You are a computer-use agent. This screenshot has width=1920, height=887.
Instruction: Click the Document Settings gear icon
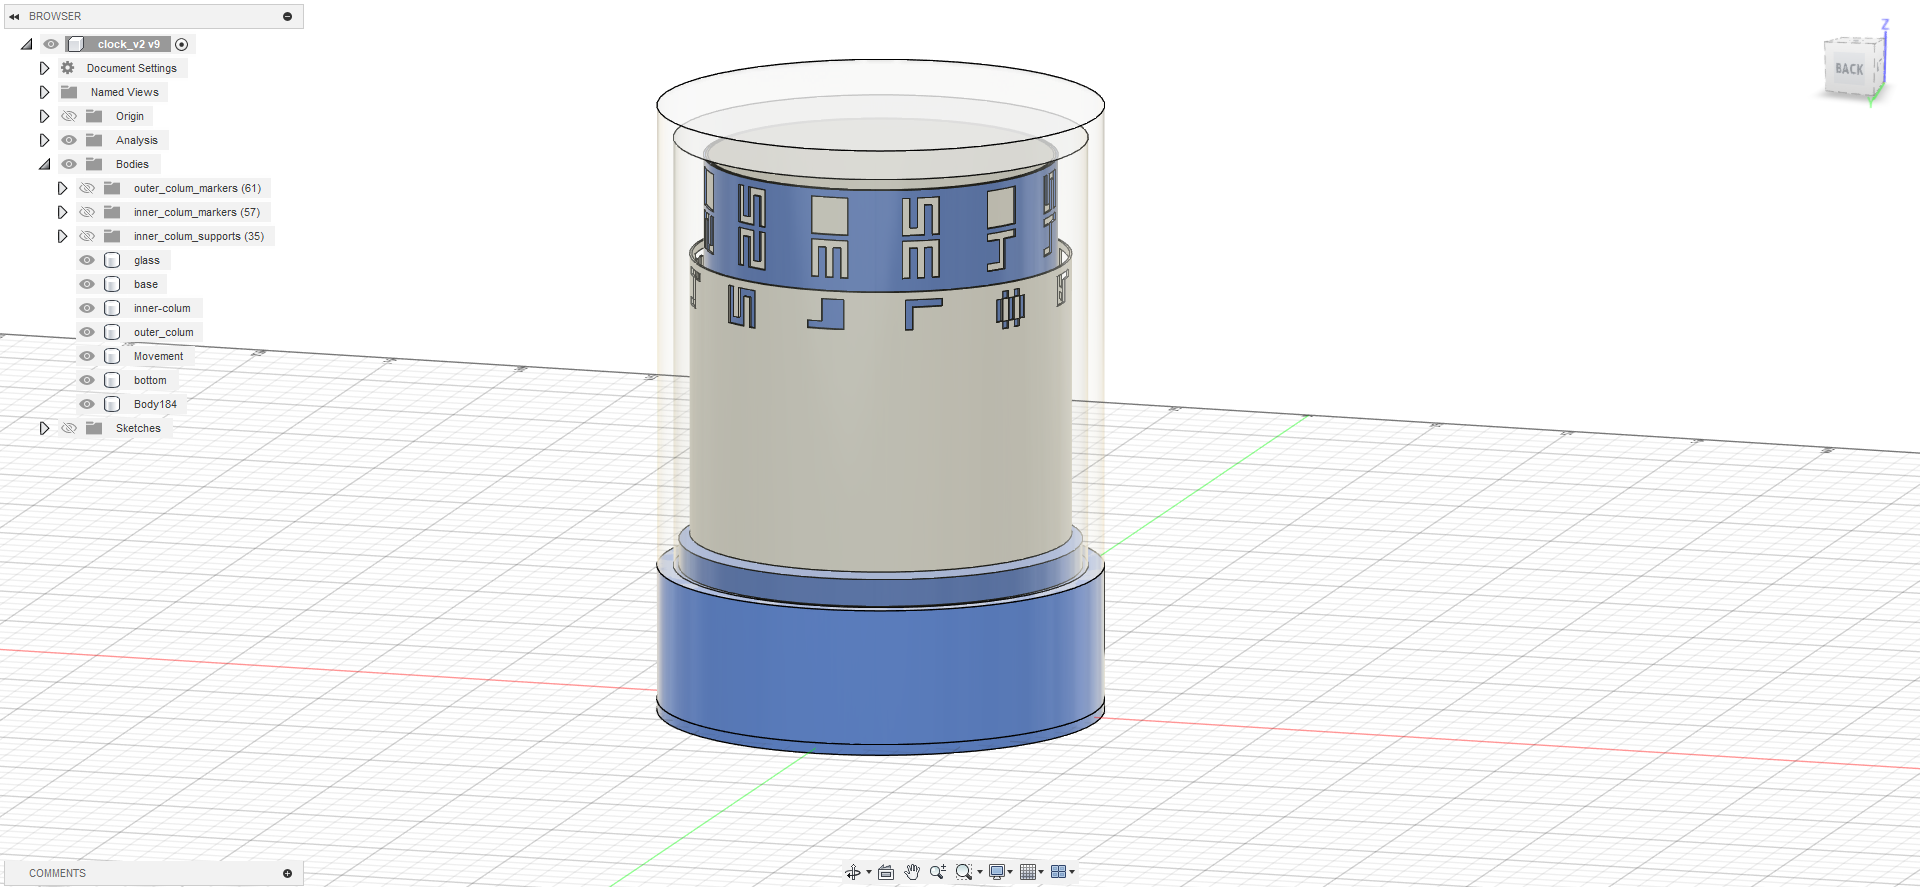pos(68,68)
